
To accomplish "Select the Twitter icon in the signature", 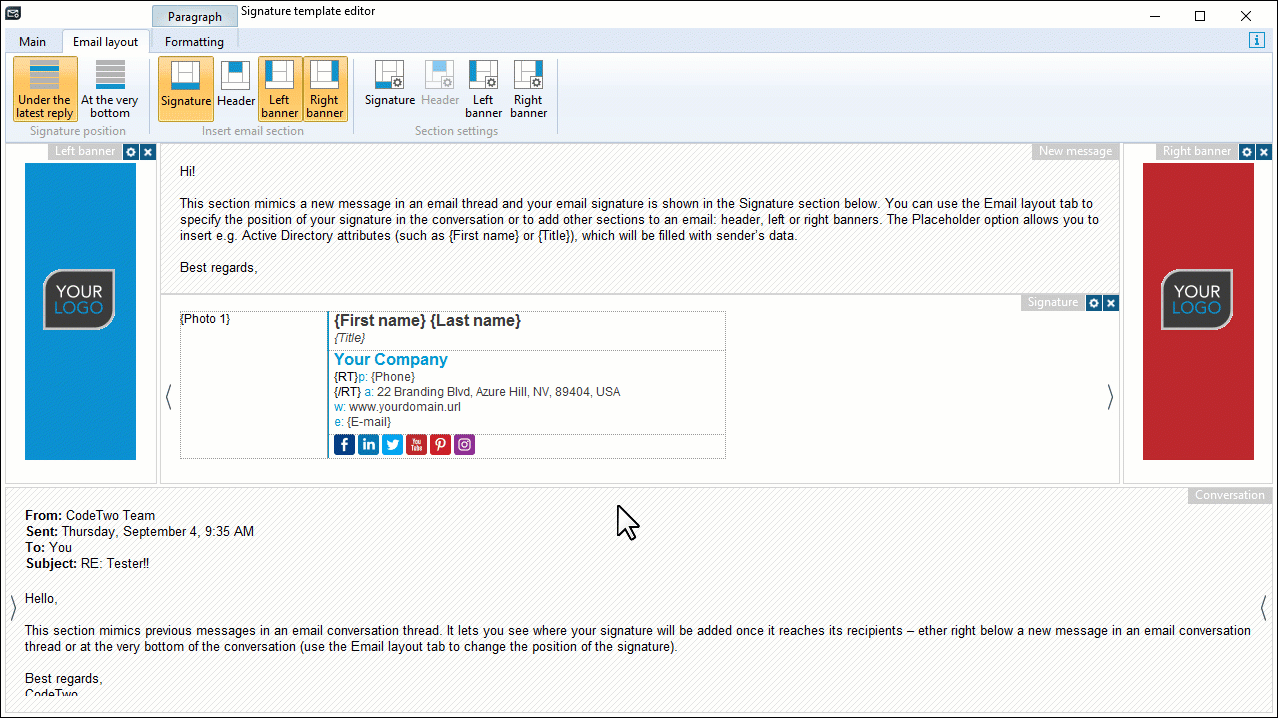I will [392, 444].
